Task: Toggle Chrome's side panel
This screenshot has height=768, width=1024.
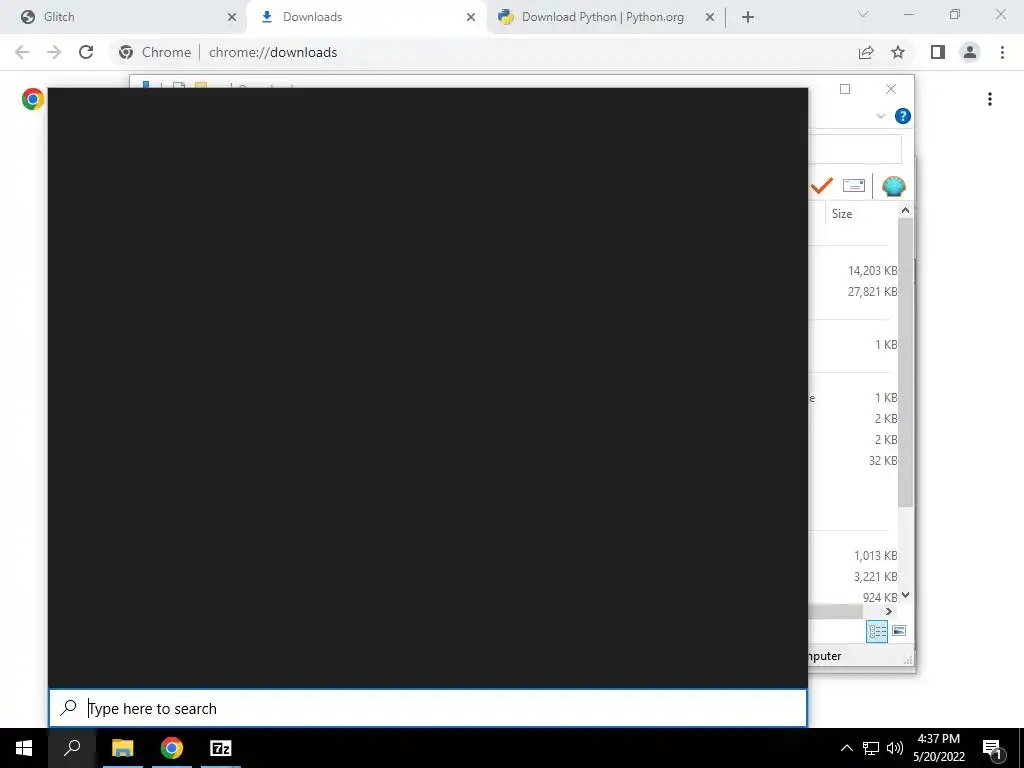Action: (x=938, y=52)
